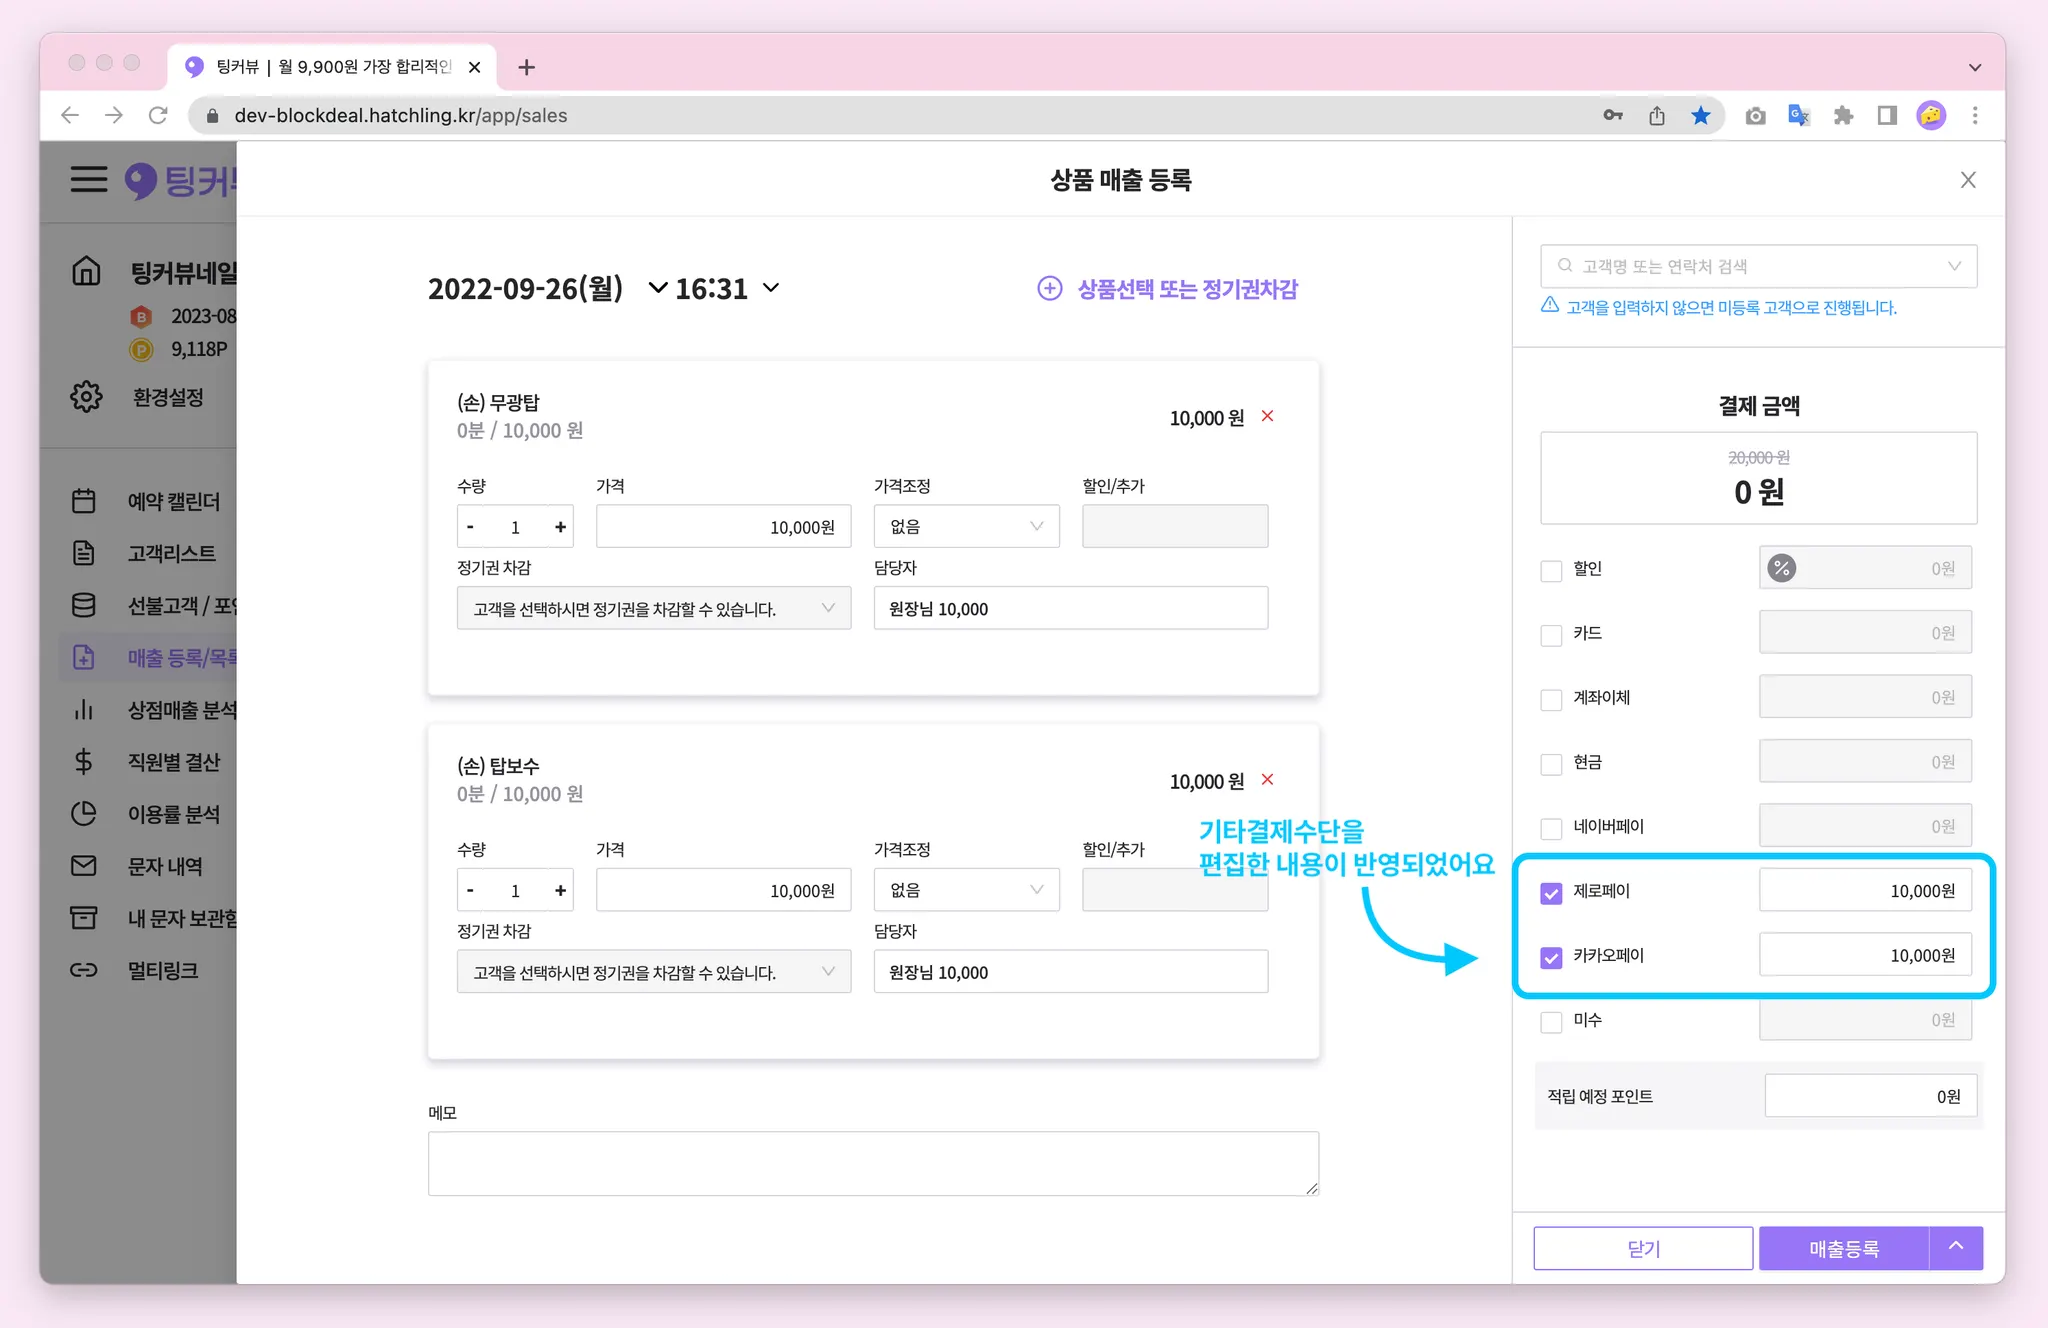
Task: Bookmark star icon in address bar
Action: click(x=1700, y=116)
